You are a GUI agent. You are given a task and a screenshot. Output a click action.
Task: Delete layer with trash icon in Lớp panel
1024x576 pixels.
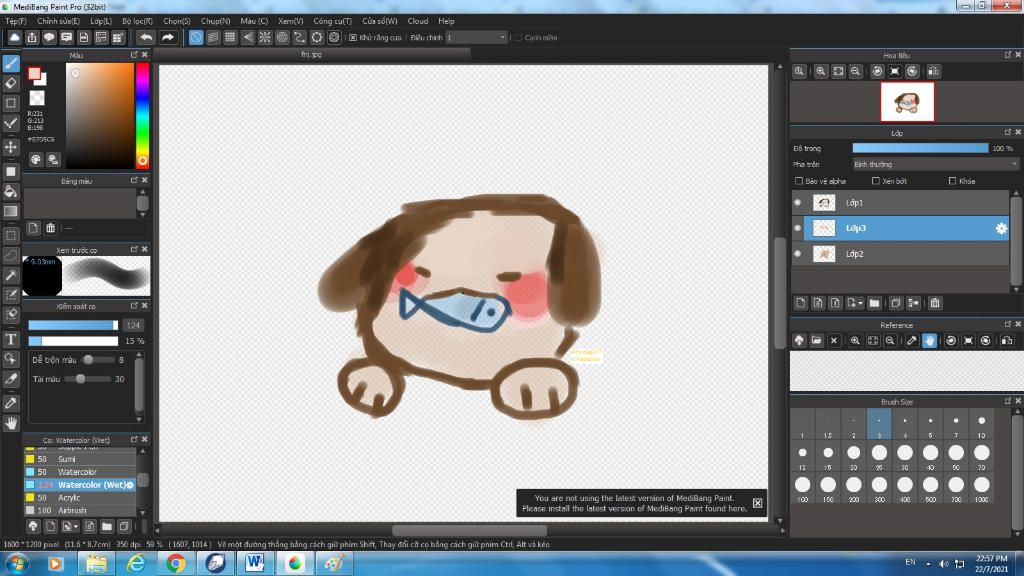(935, 303)
